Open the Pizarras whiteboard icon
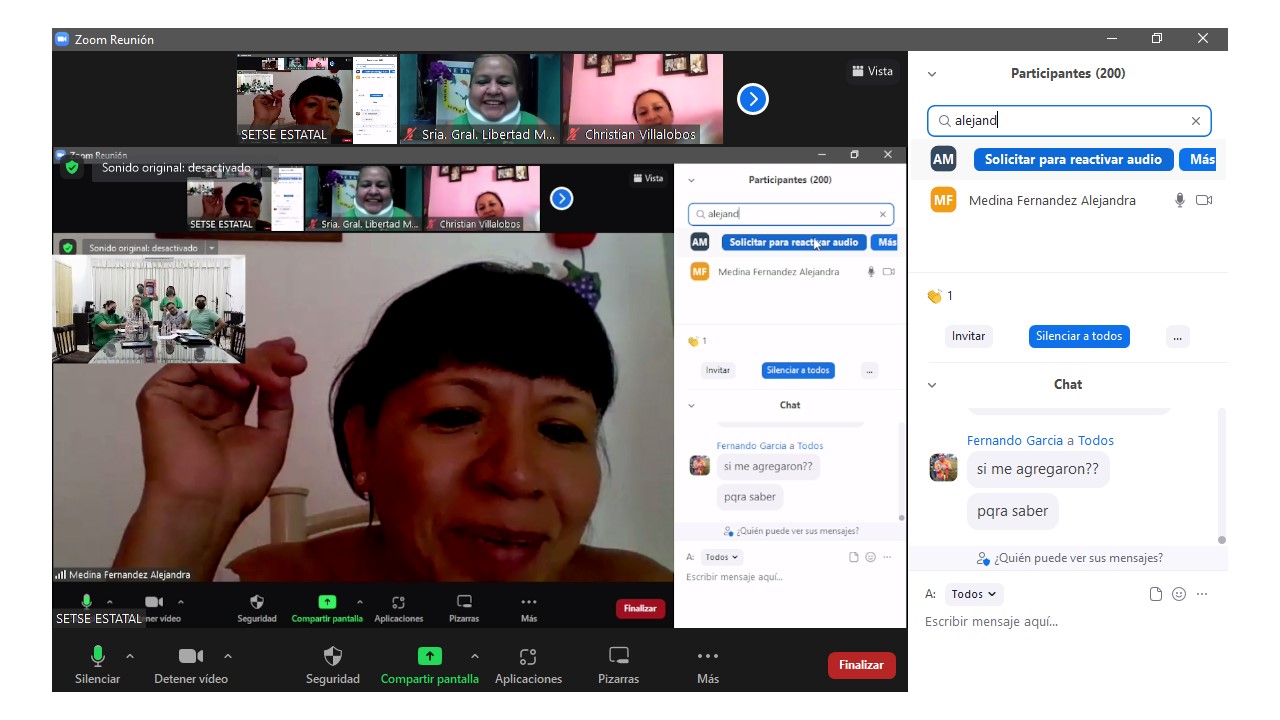Viewport: 1280px width, 720px height. coord(618,656)
